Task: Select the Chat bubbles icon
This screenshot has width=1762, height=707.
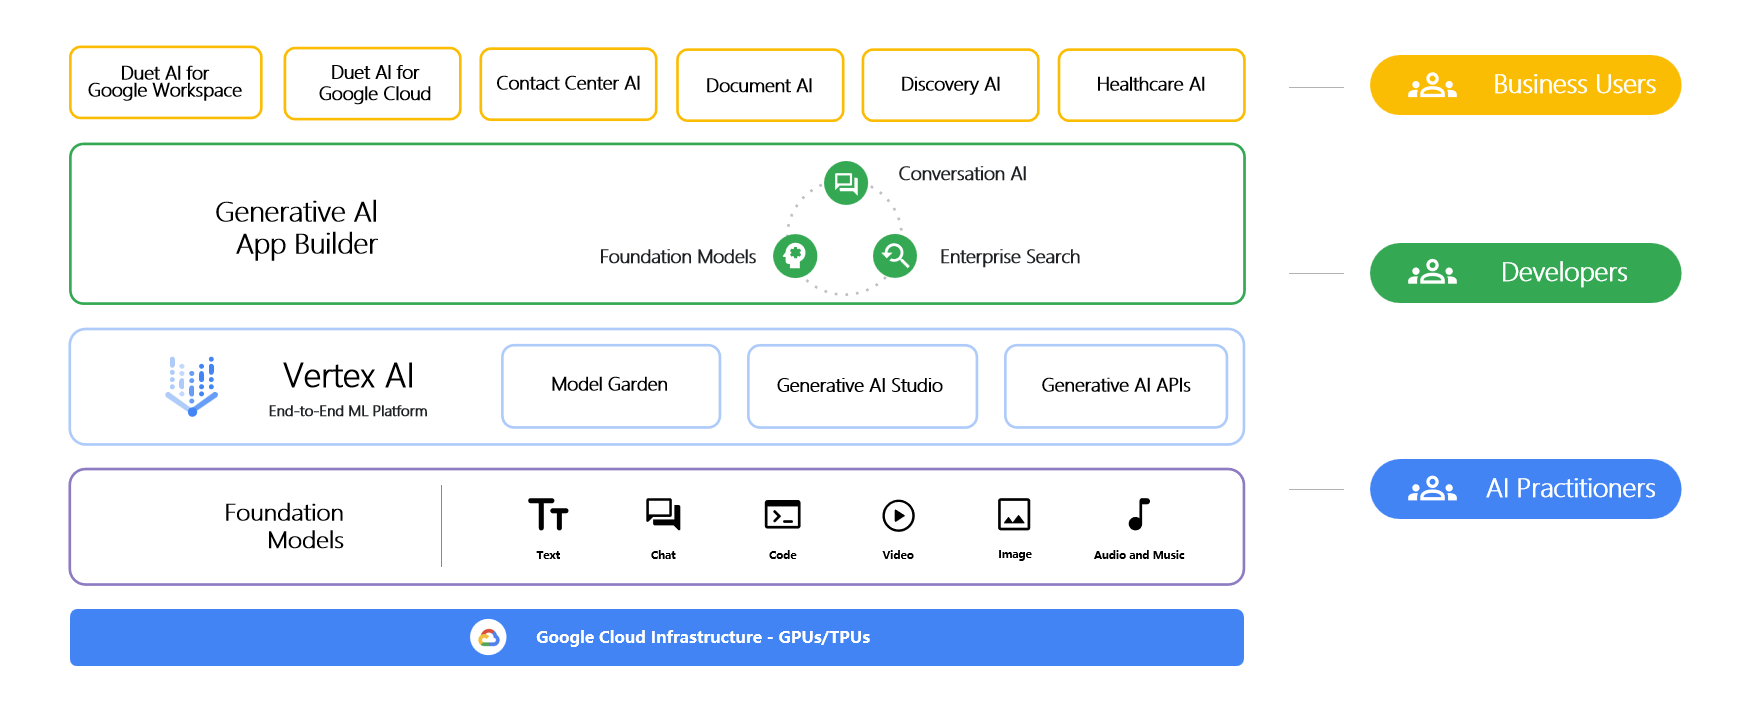Action: point(663,515)
